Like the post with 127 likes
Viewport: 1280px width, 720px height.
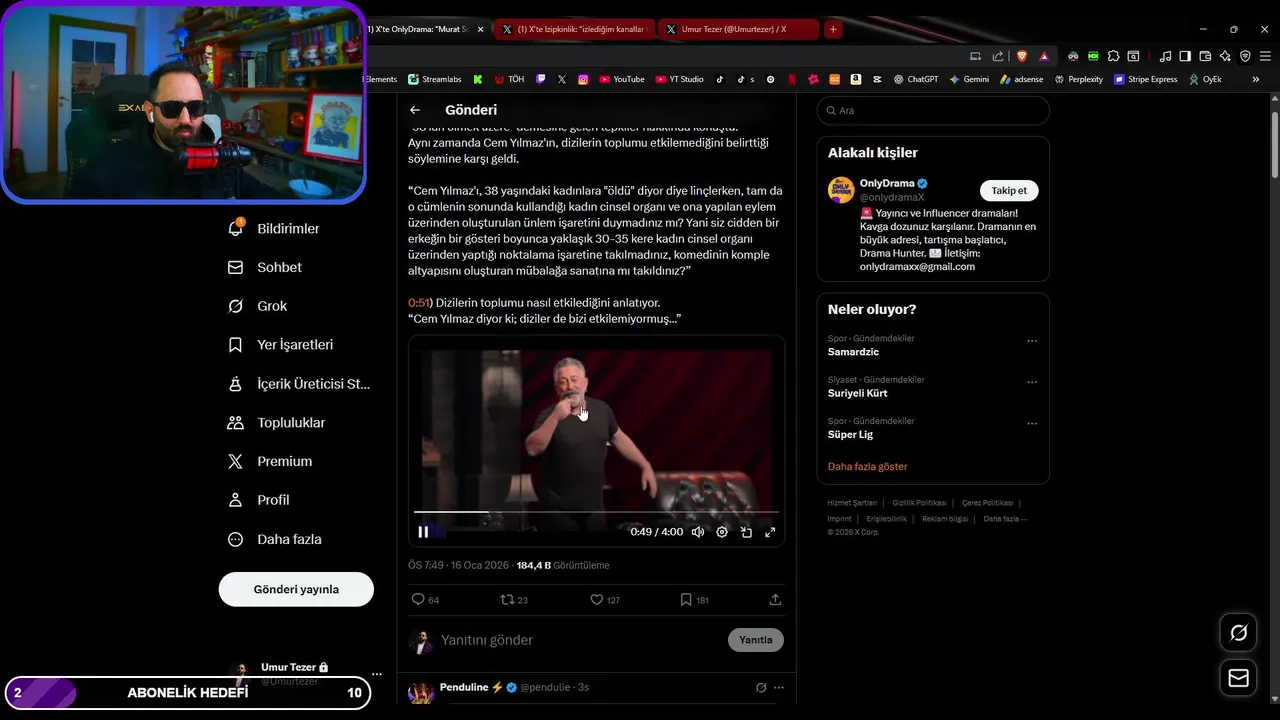605,600
